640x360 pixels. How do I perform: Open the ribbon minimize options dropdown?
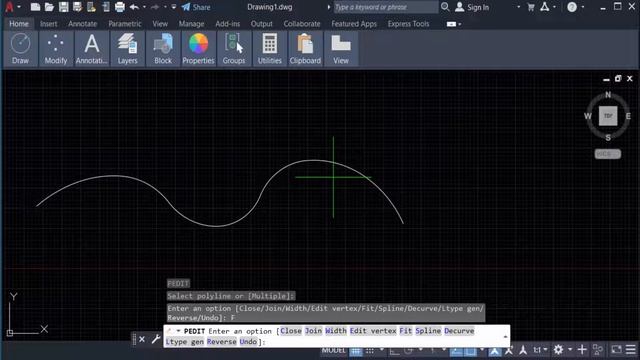pyautogui.click(x=460, y=24)
